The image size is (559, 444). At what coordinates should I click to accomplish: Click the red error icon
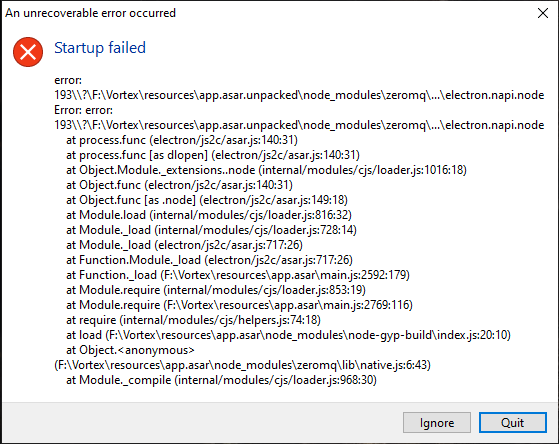pos(28,52)
